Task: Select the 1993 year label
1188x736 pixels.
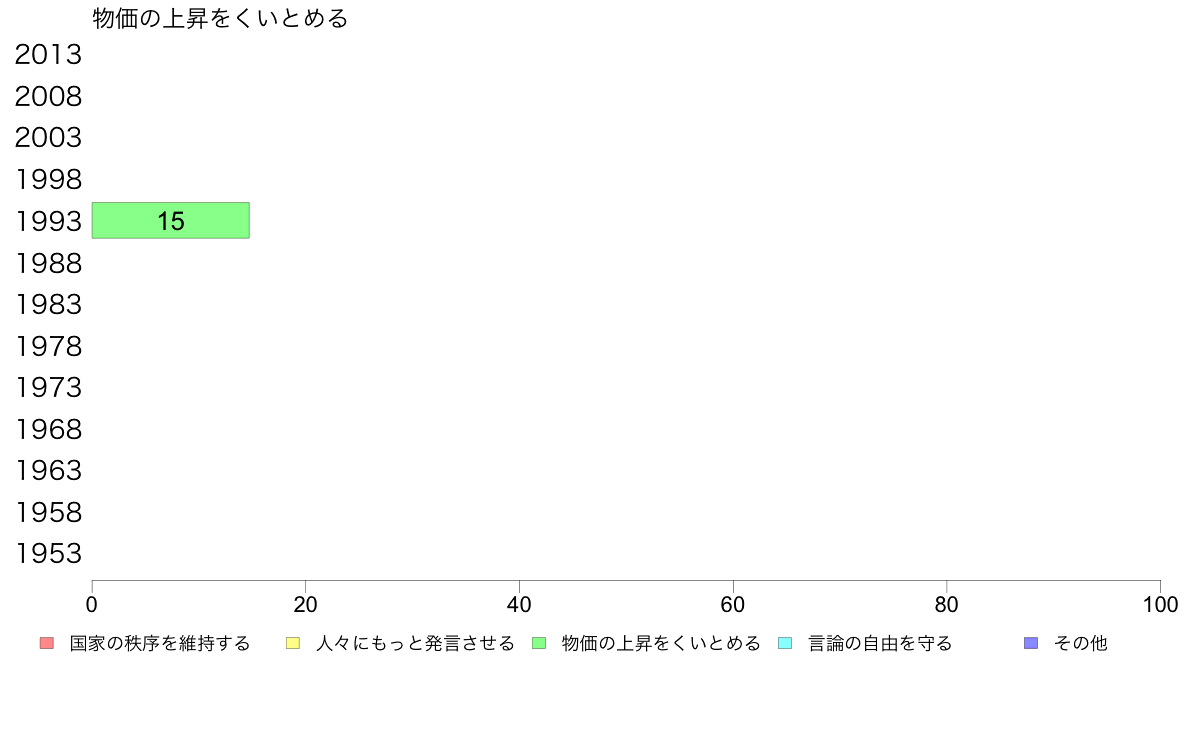Action: coord(48,221)
